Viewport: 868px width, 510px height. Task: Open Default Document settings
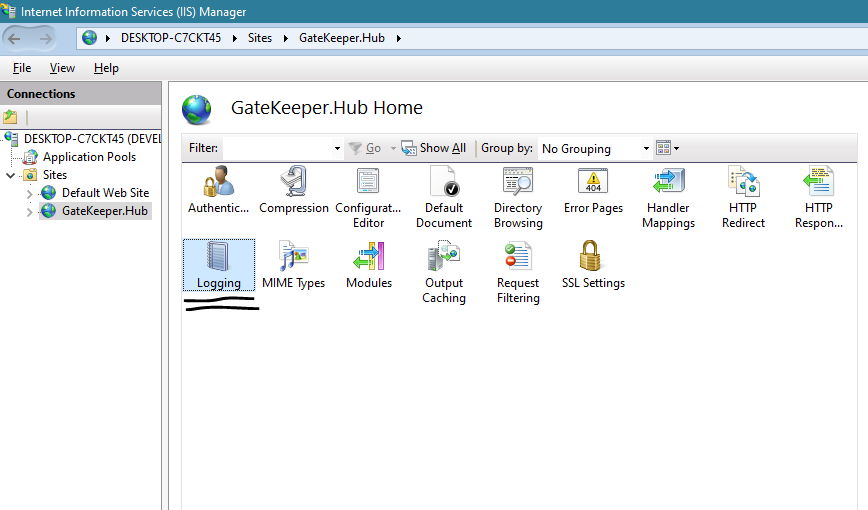pos(443,195)
